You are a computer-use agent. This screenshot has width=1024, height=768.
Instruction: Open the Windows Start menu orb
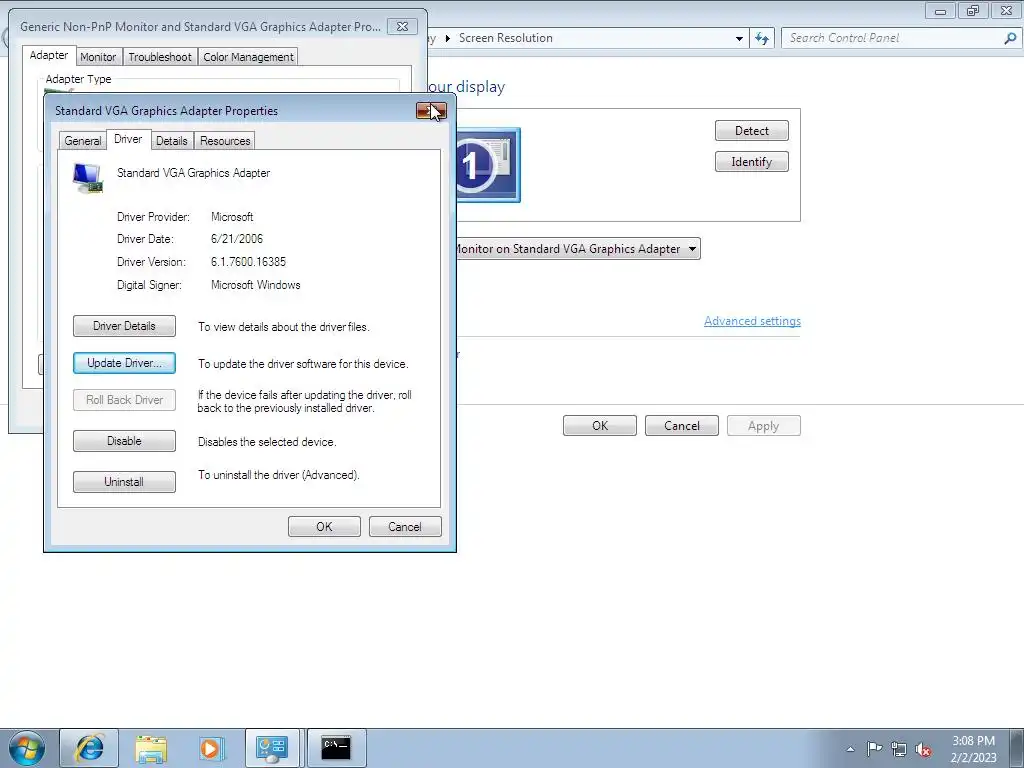[27, 748]
